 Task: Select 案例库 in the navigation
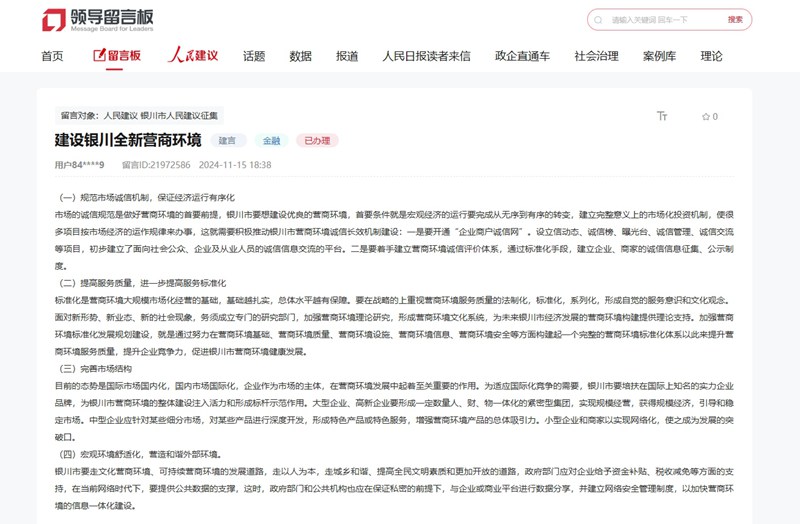tap(659, 56)
